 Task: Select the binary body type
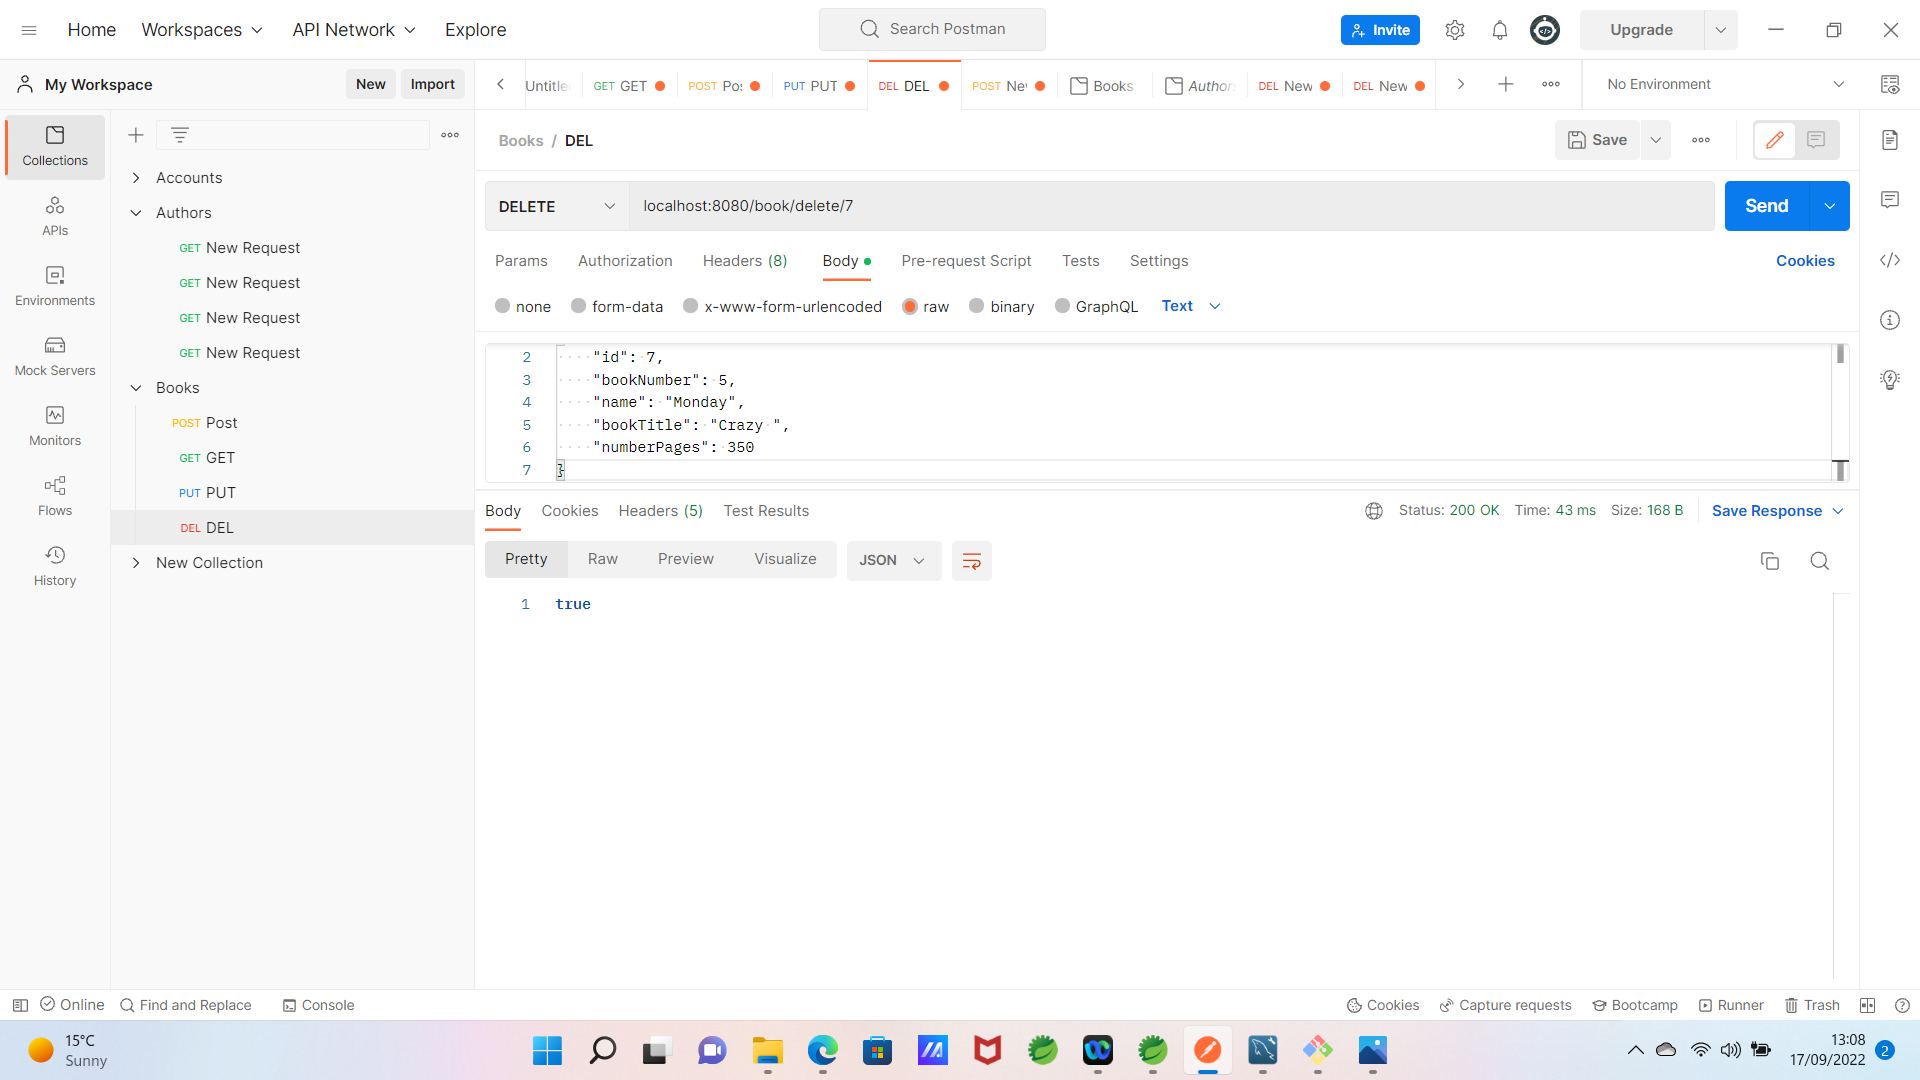1002,306
